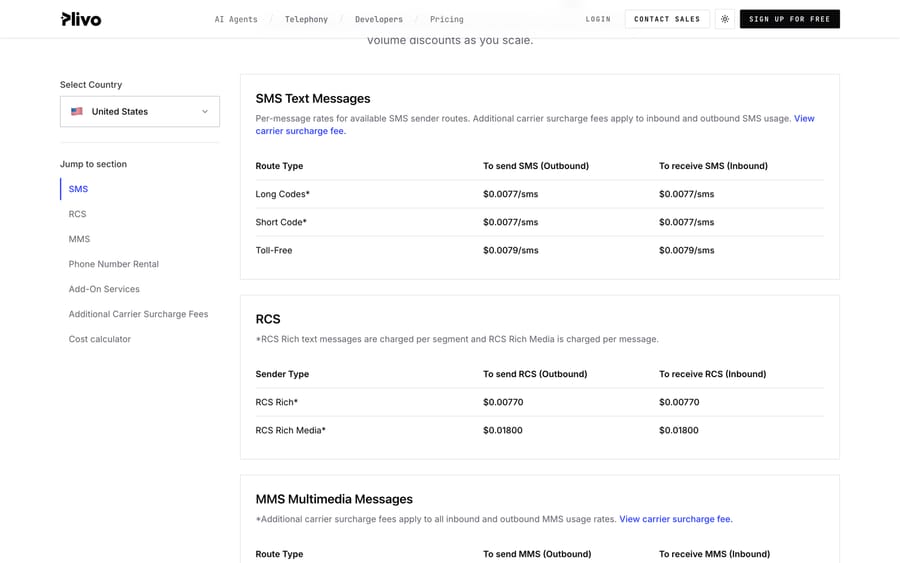Toggle the light/dark theme sun icon
This screenshot has width=900, height=563.
(725, 19)
